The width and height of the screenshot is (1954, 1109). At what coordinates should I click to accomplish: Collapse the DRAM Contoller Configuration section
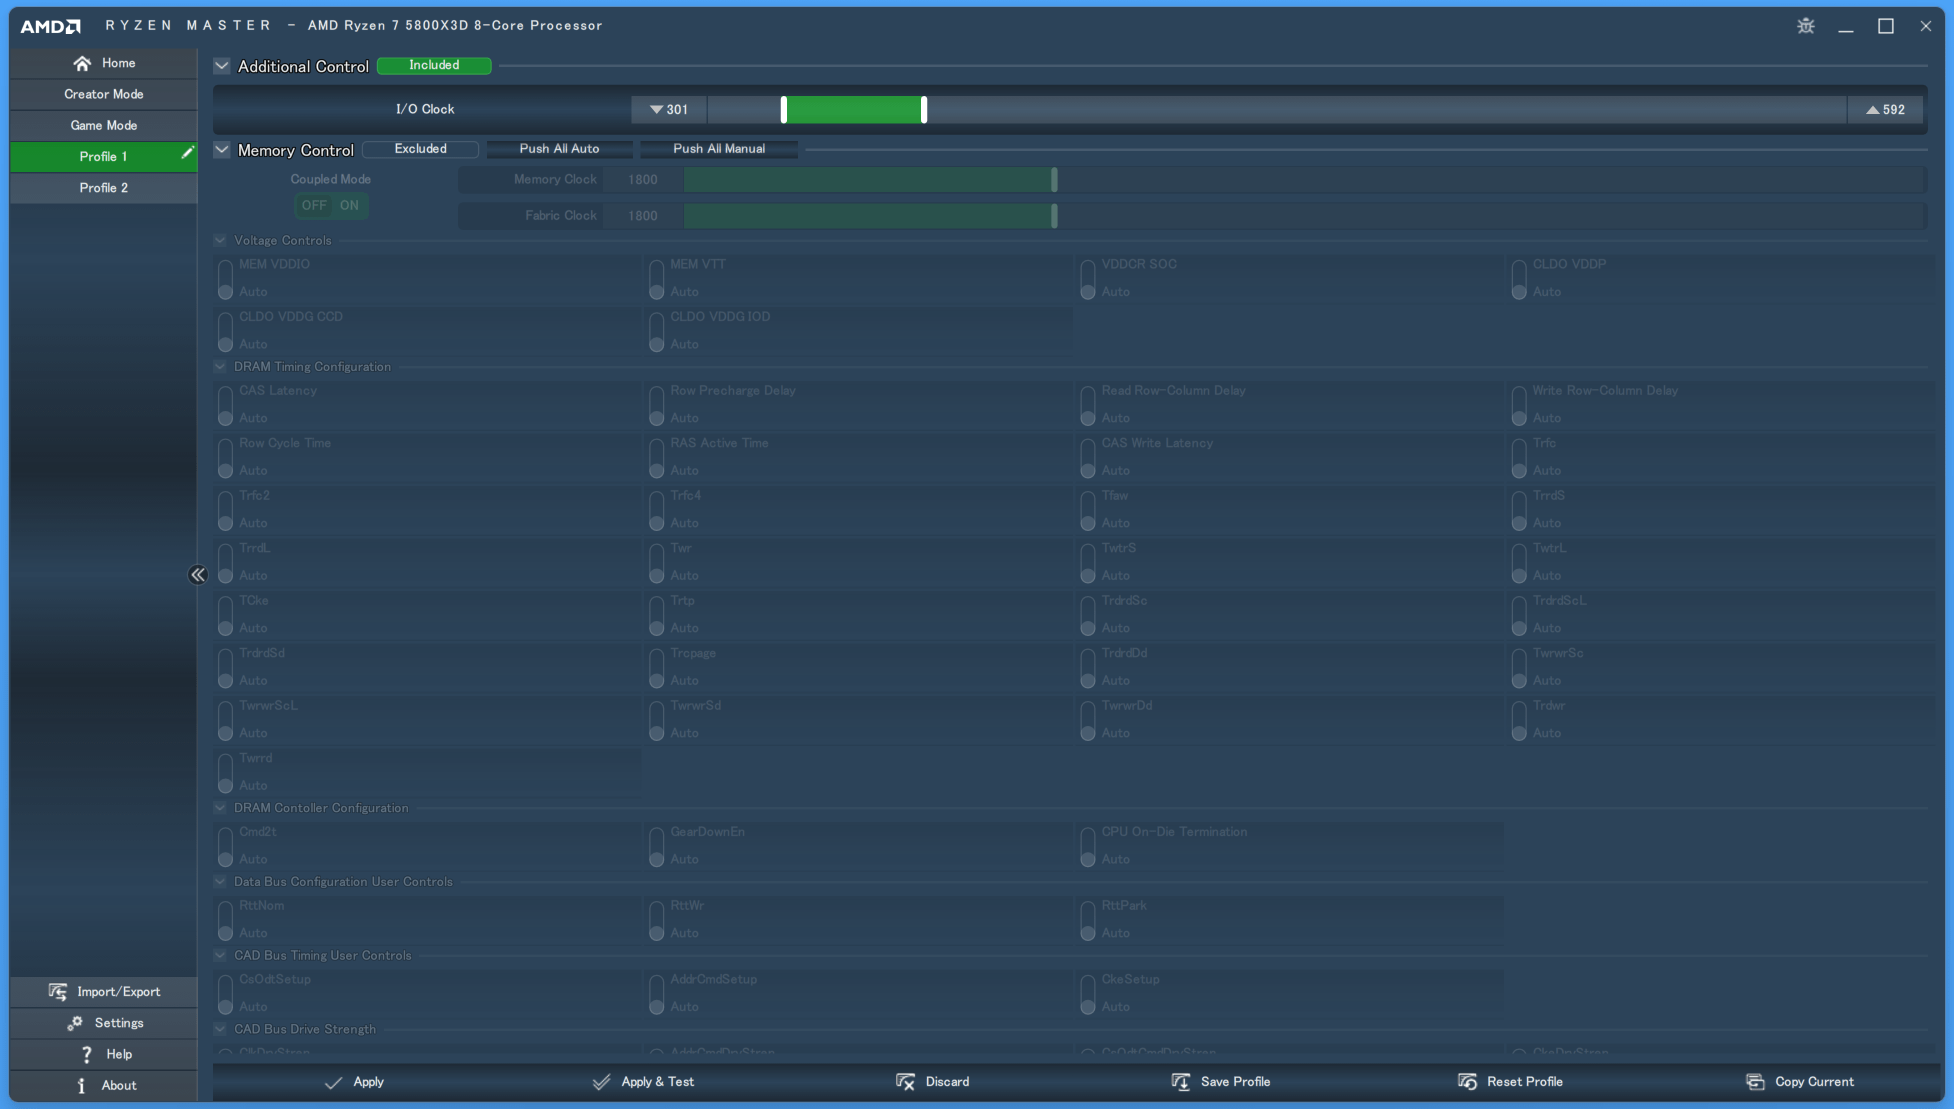220,807
